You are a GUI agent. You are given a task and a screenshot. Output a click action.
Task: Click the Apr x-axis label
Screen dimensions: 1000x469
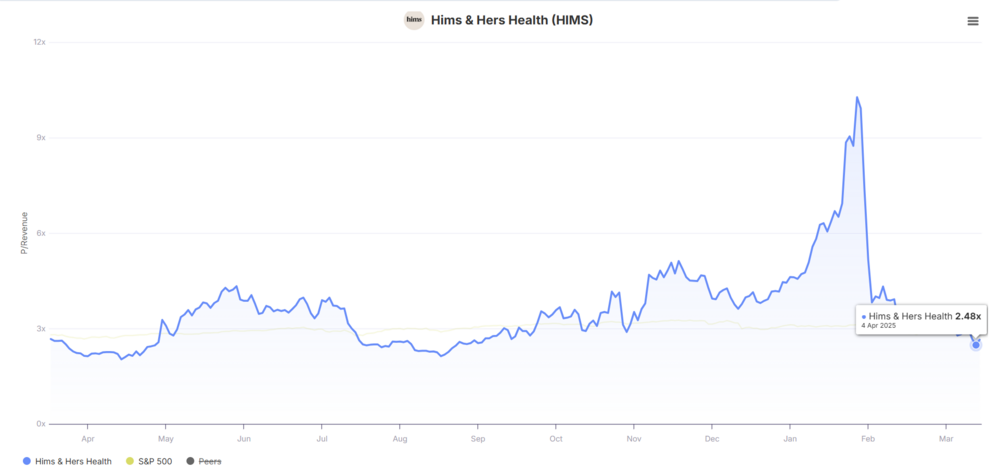(88, 440)
